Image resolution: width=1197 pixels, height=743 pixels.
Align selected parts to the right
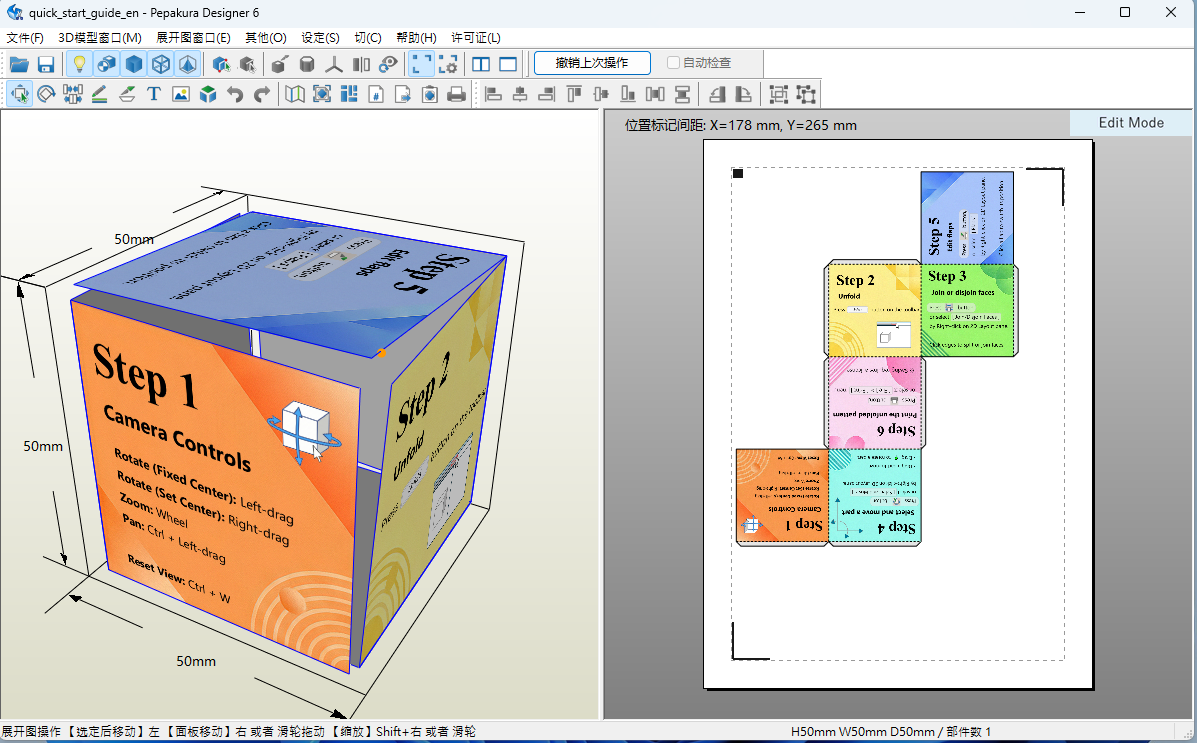pos(547,94)
